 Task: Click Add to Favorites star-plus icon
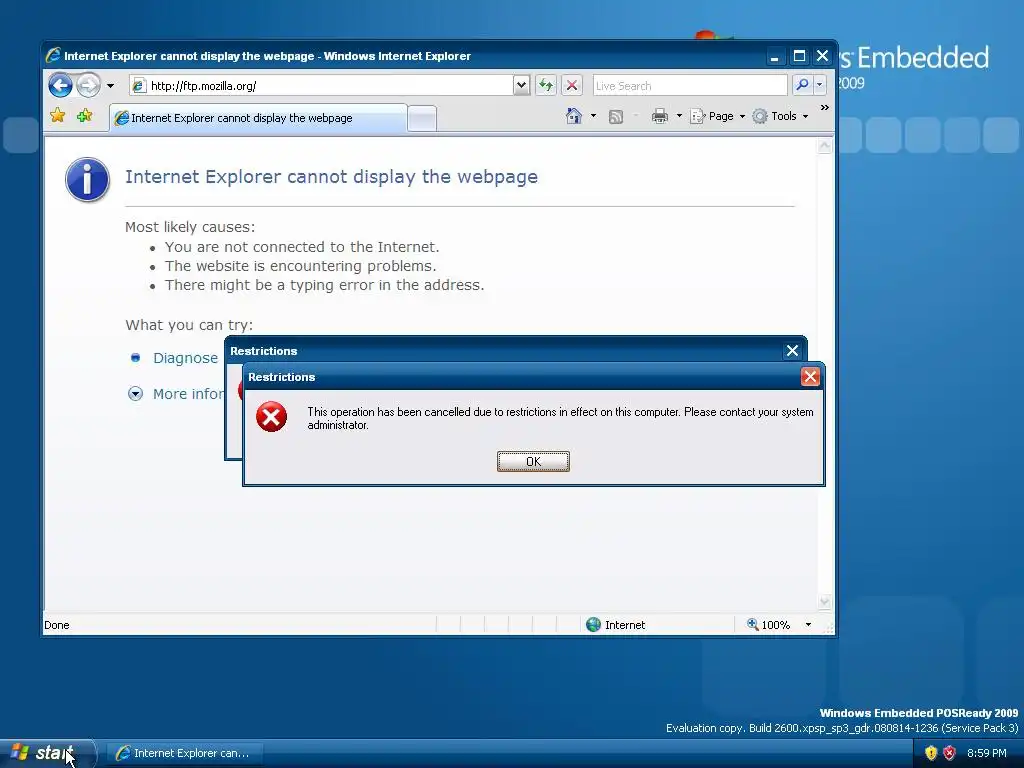coord(84,116)
